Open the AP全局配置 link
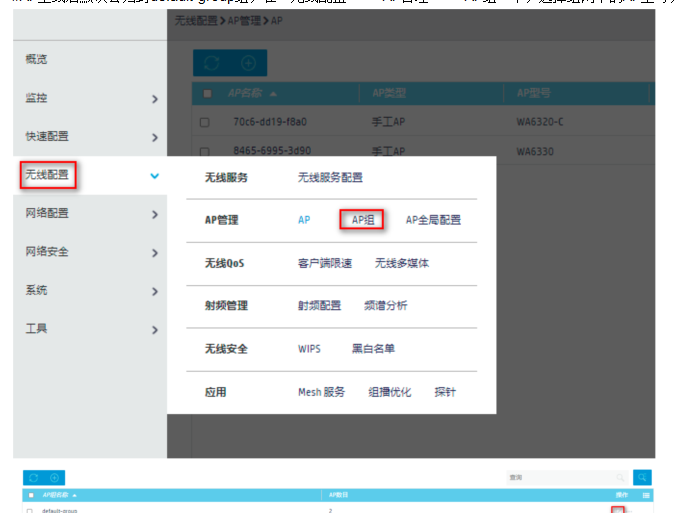Screen dimensions: 683x513 [x=433, y=220]
